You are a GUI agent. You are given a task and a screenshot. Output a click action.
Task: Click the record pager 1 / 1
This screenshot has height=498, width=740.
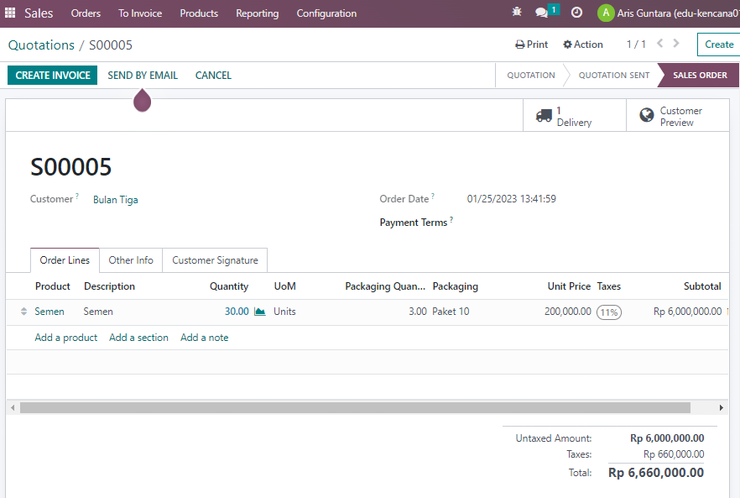[636, 44]
